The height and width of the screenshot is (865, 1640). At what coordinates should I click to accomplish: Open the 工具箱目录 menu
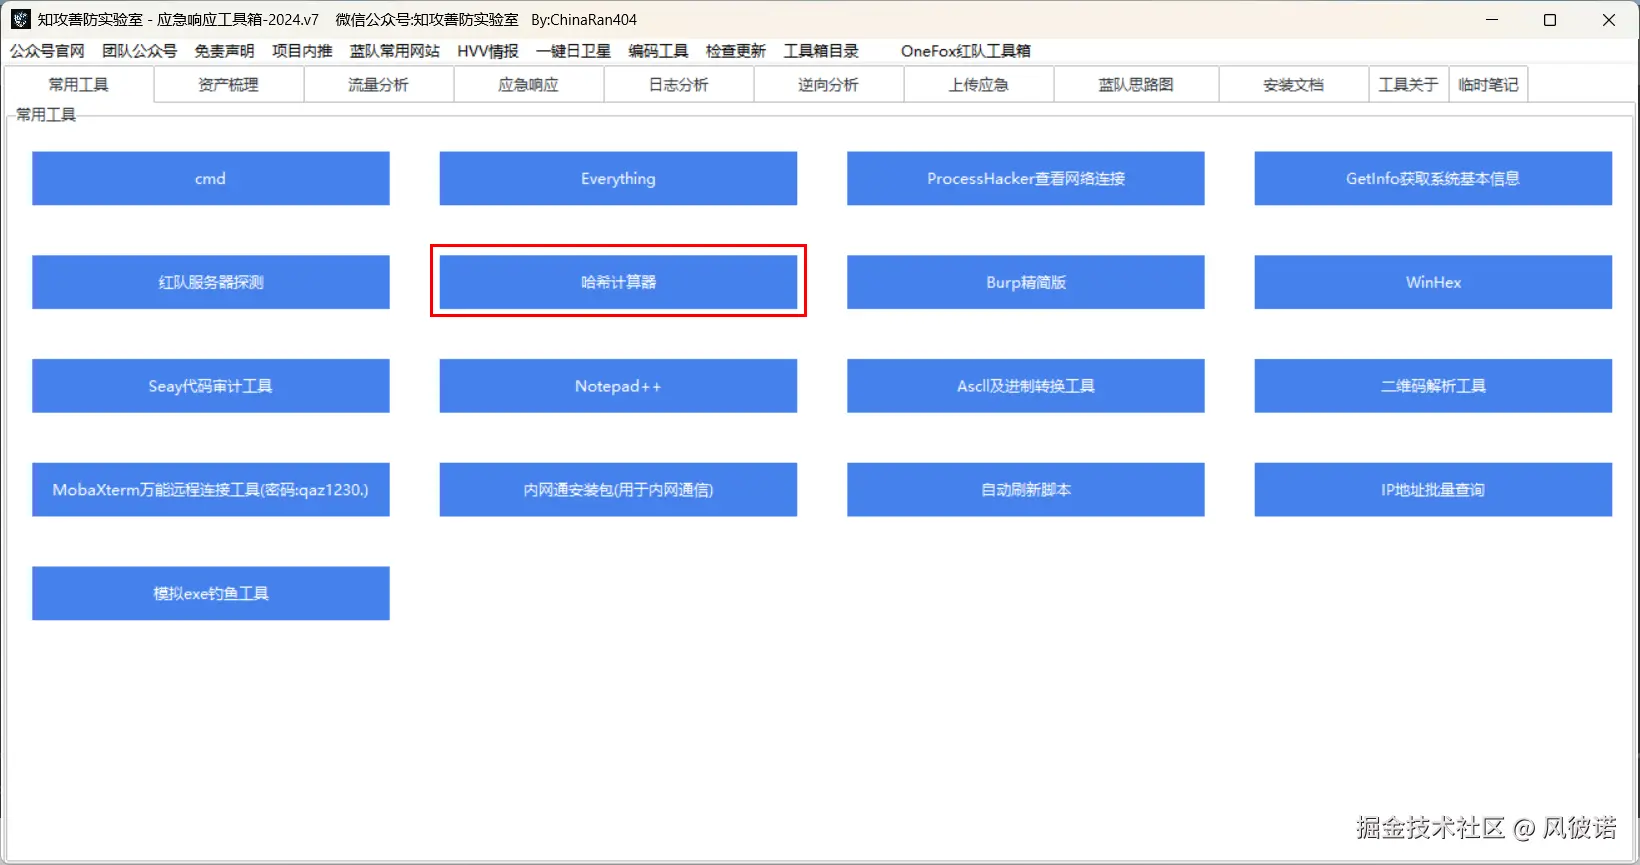[x=821, y=51]
